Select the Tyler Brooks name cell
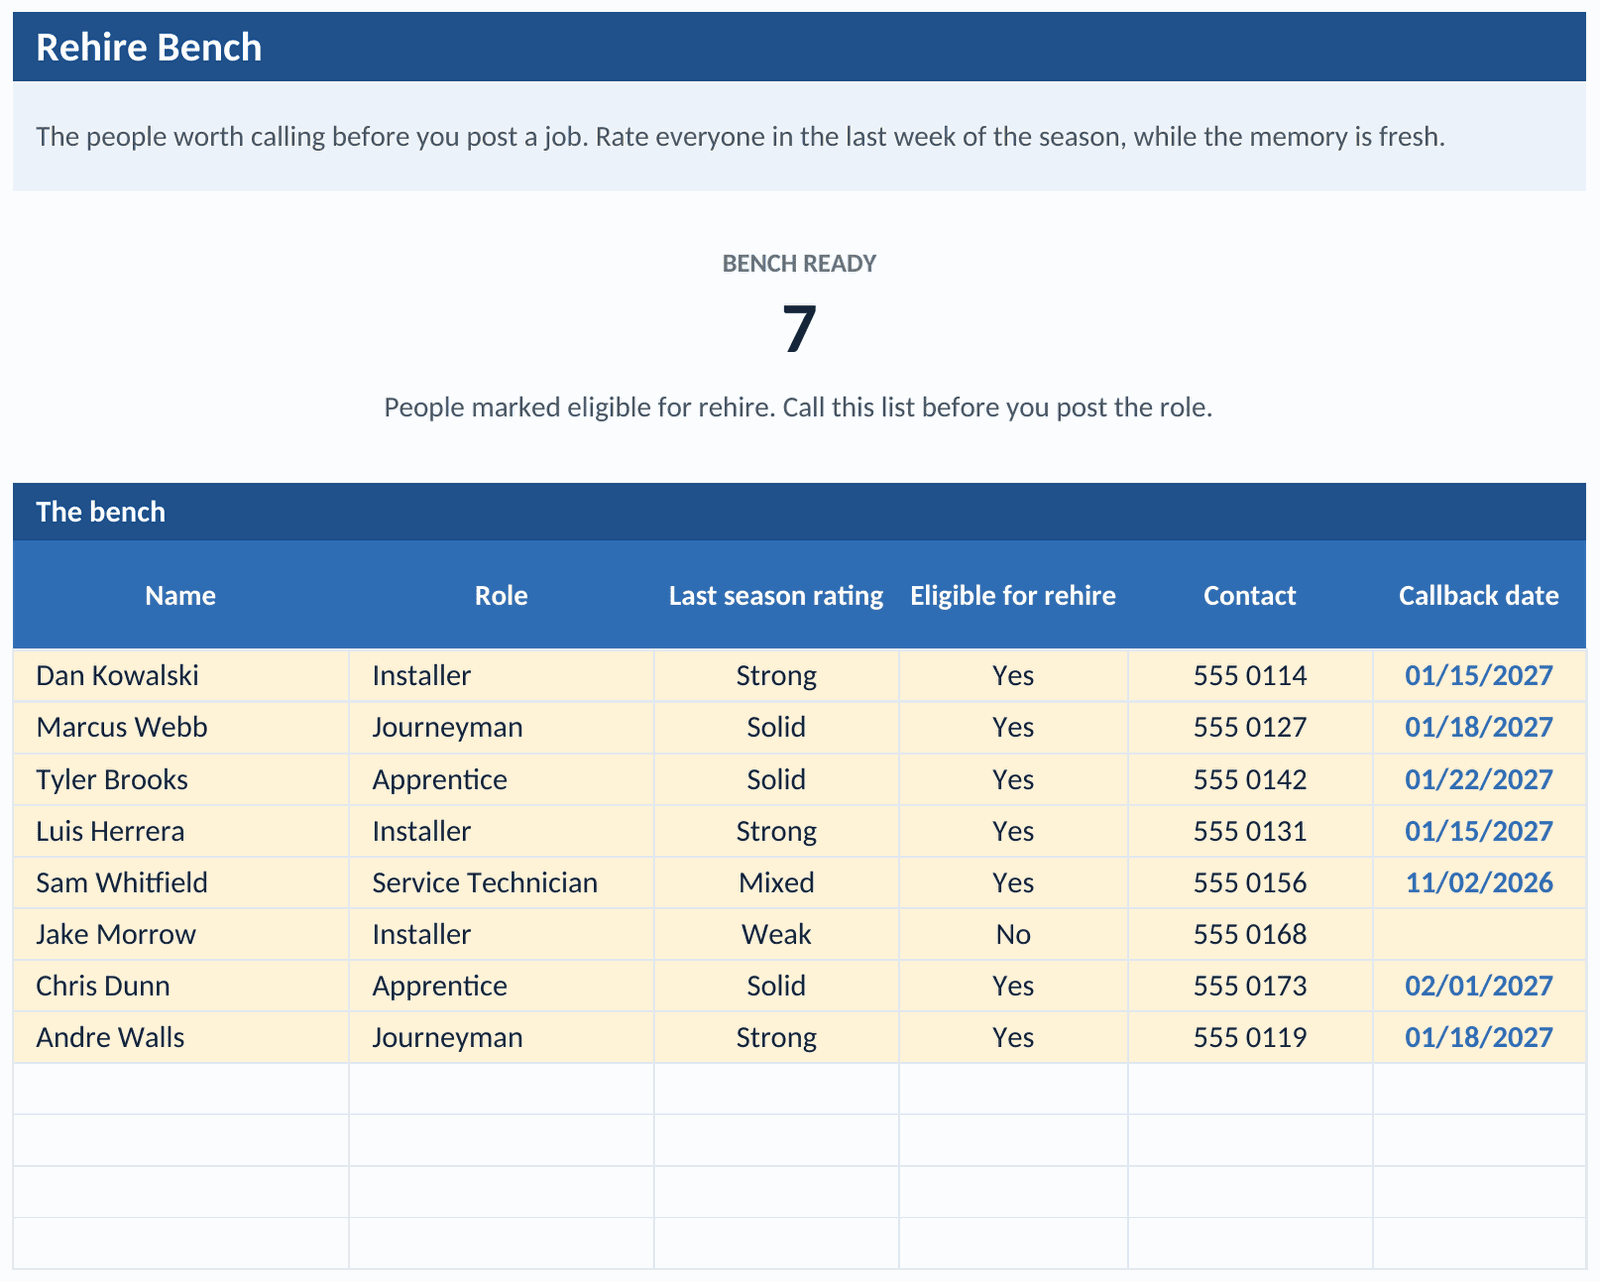1600x1282 pixels. point(181,779)
